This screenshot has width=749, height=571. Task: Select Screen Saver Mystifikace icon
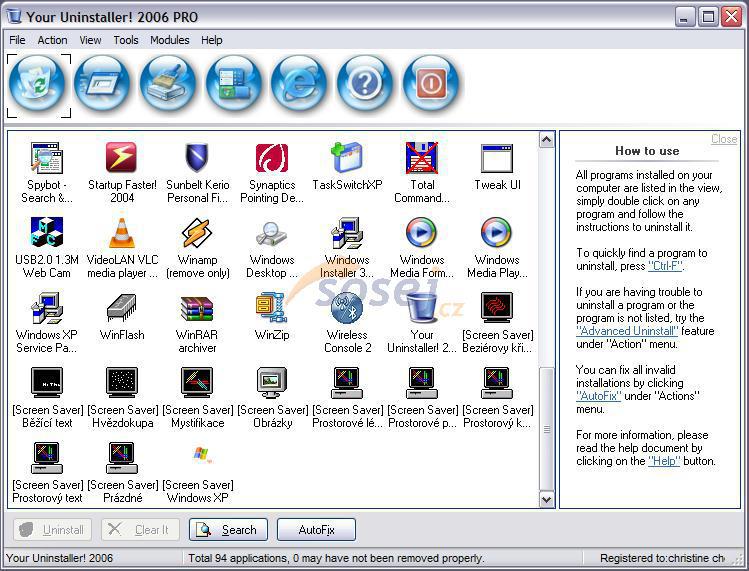[x=197, y=383]
